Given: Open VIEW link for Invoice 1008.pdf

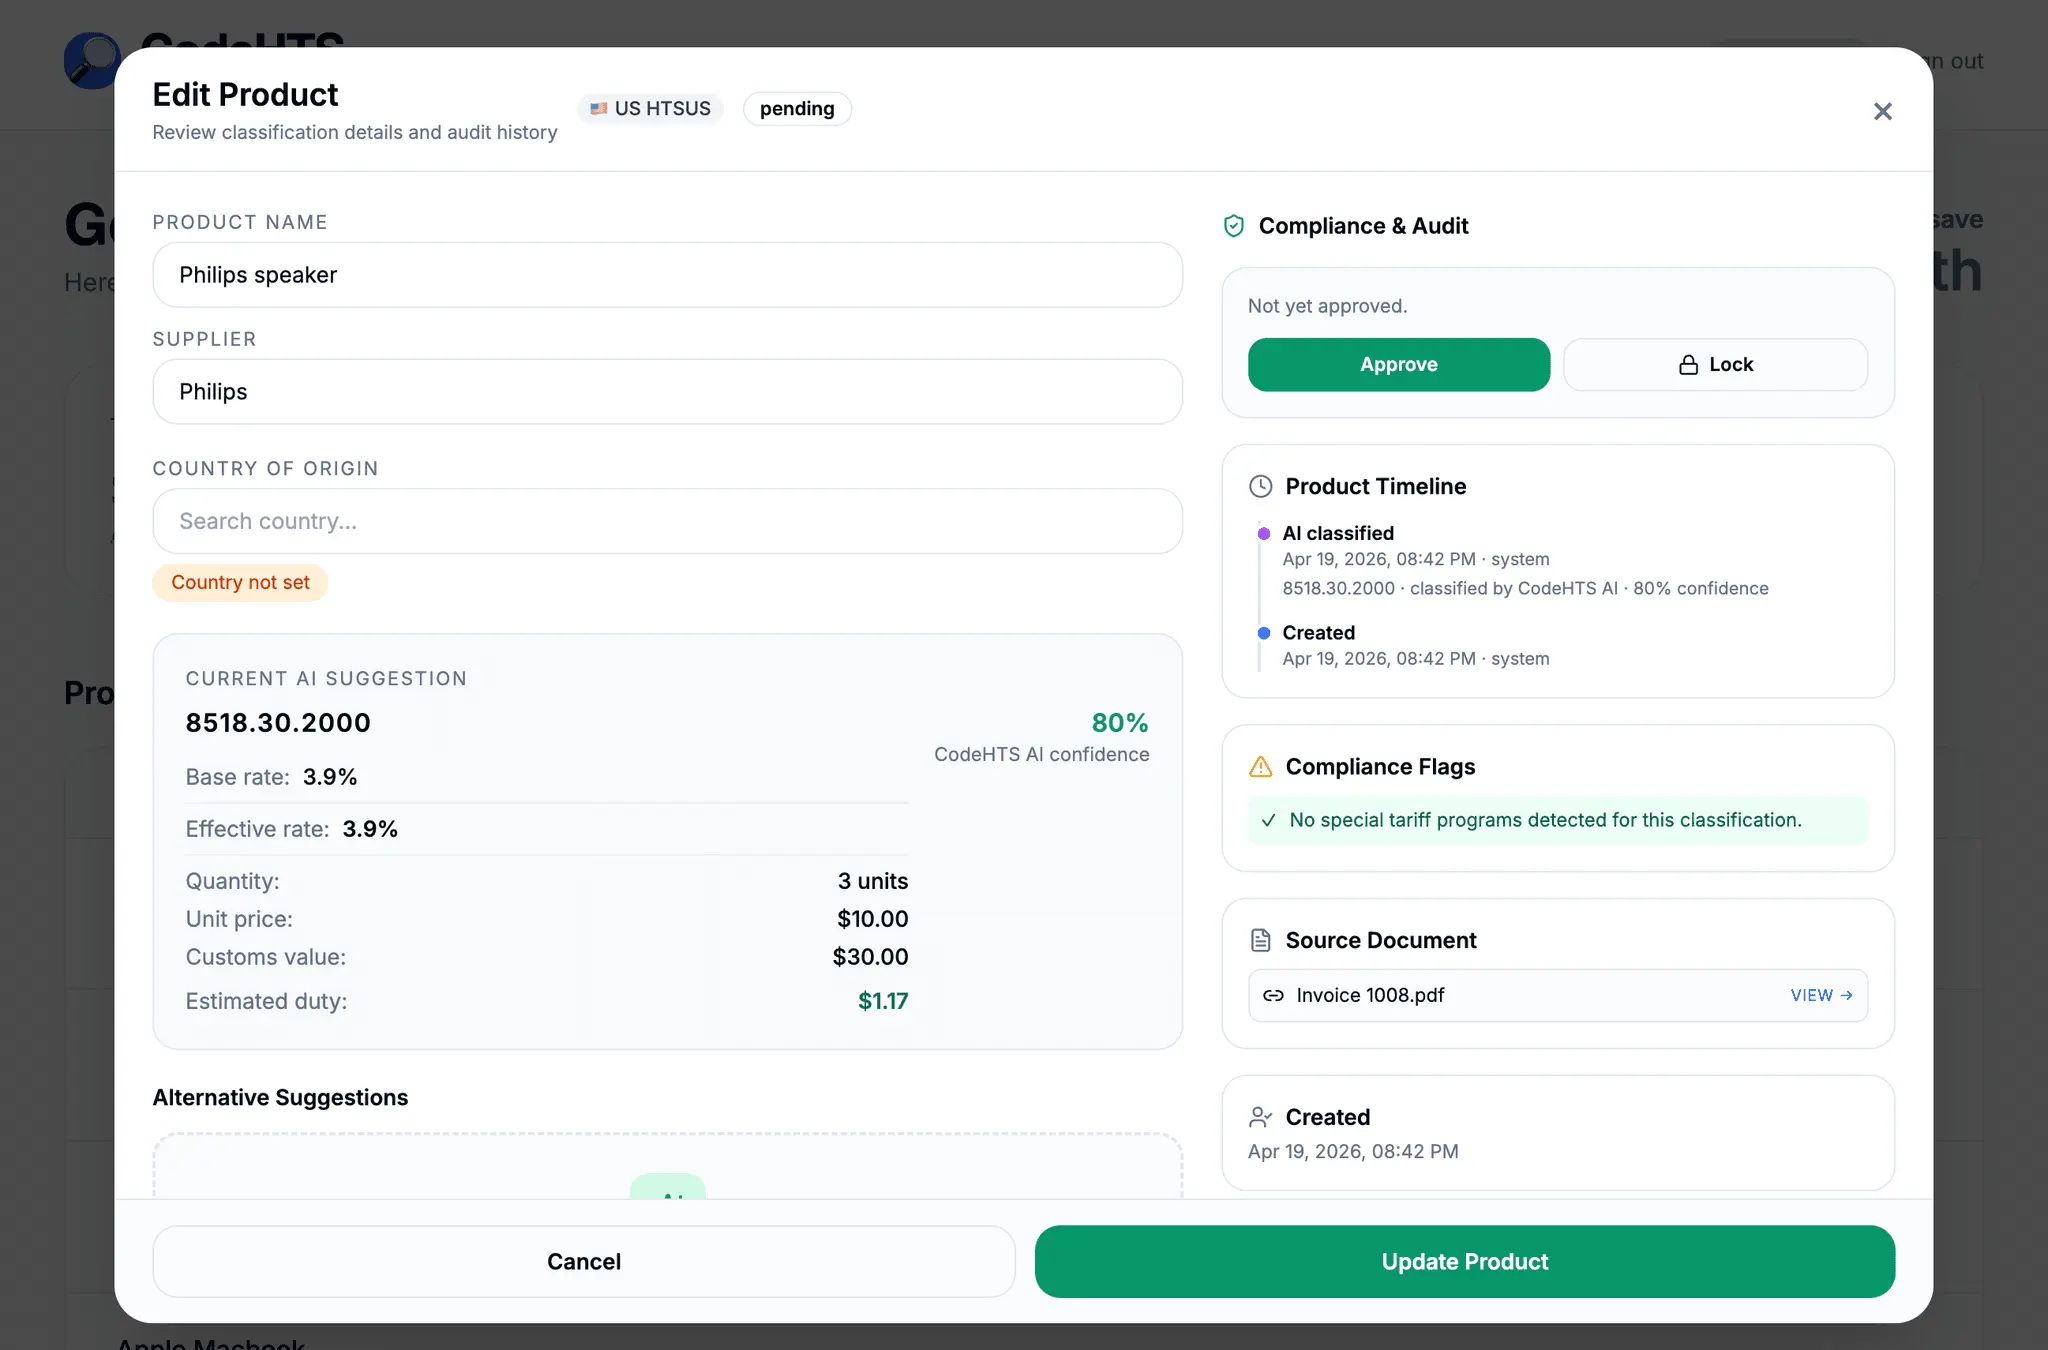Looking at the screenshot, I should coord(1821,996).
